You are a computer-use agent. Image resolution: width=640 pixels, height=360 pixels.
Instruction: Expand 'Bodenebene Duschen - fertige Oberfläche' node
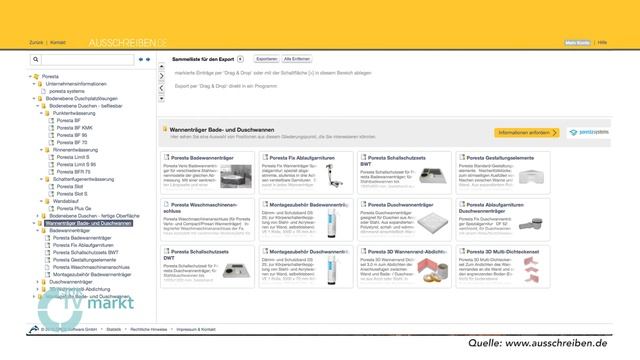[38, 216]
